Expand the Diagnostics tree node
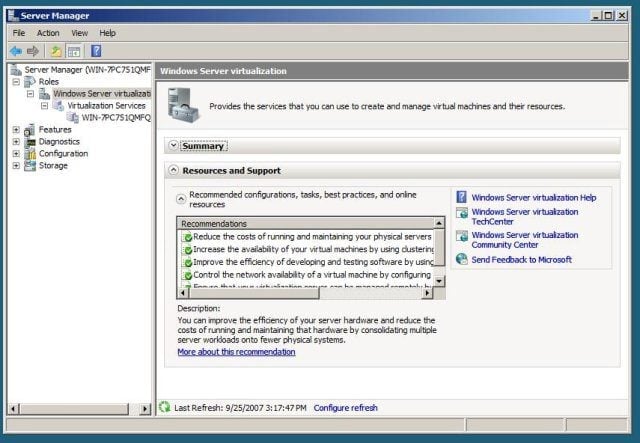 pyautogui.click(x=16, y=142)
